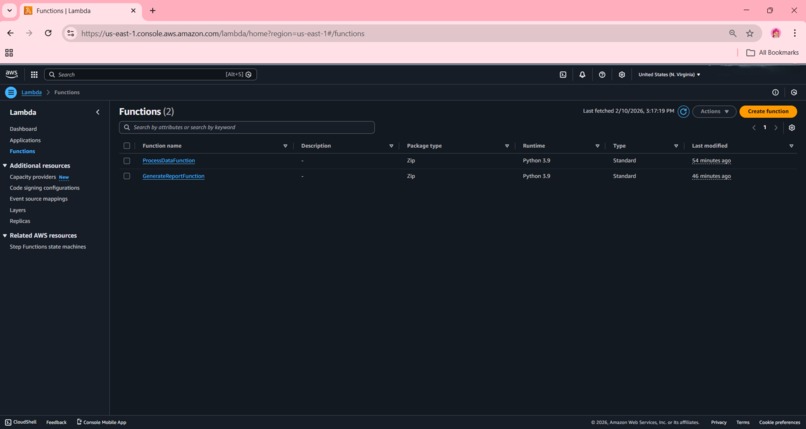Go back in browser history

point(10,33)
